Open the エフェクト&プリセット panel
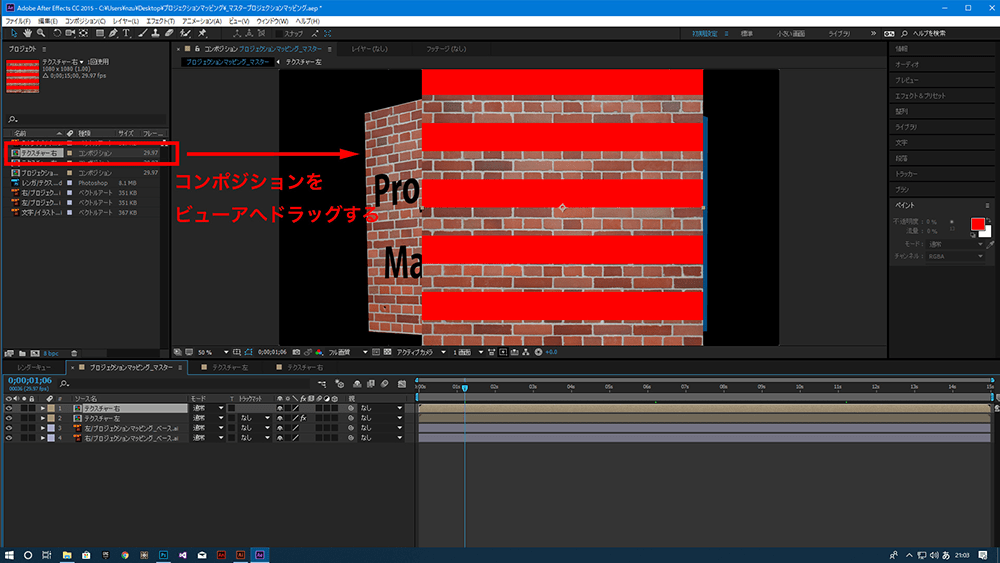The width and height of the screenshot is (1000, 563). pyautogui.click(x=917, y=95)
